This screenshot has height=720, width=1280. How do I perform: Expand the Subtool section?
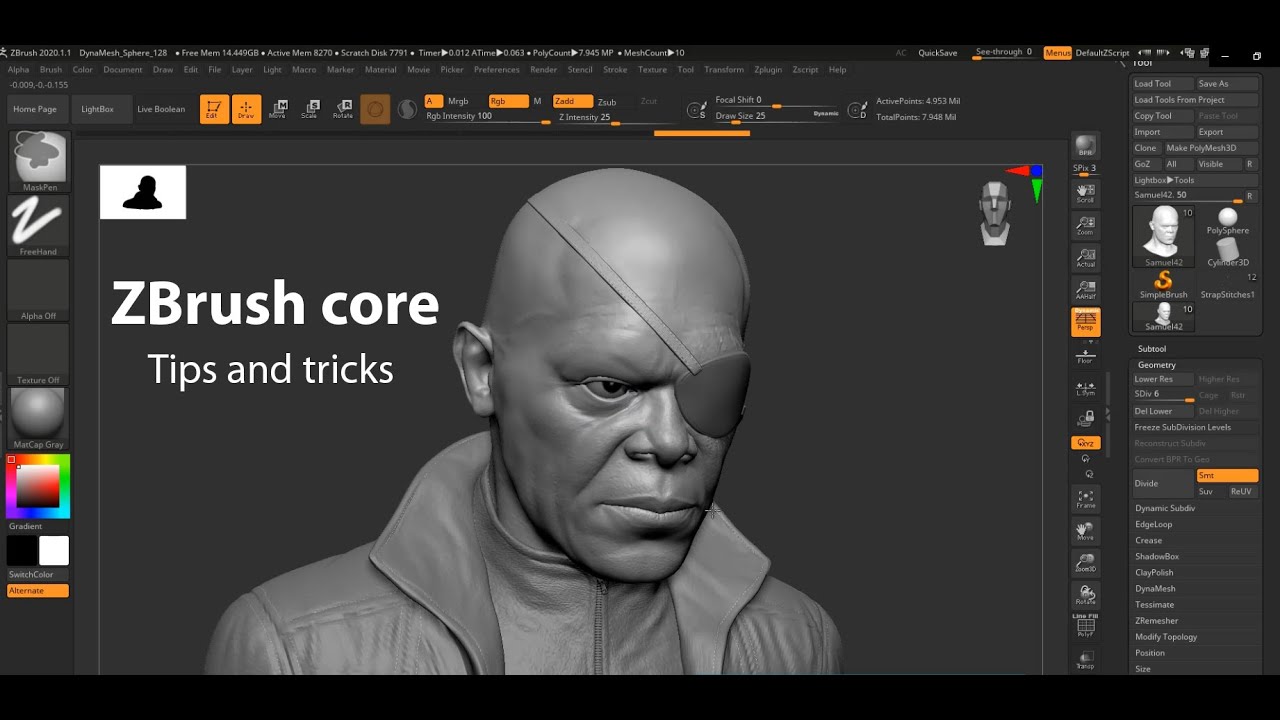point(1152,349)
